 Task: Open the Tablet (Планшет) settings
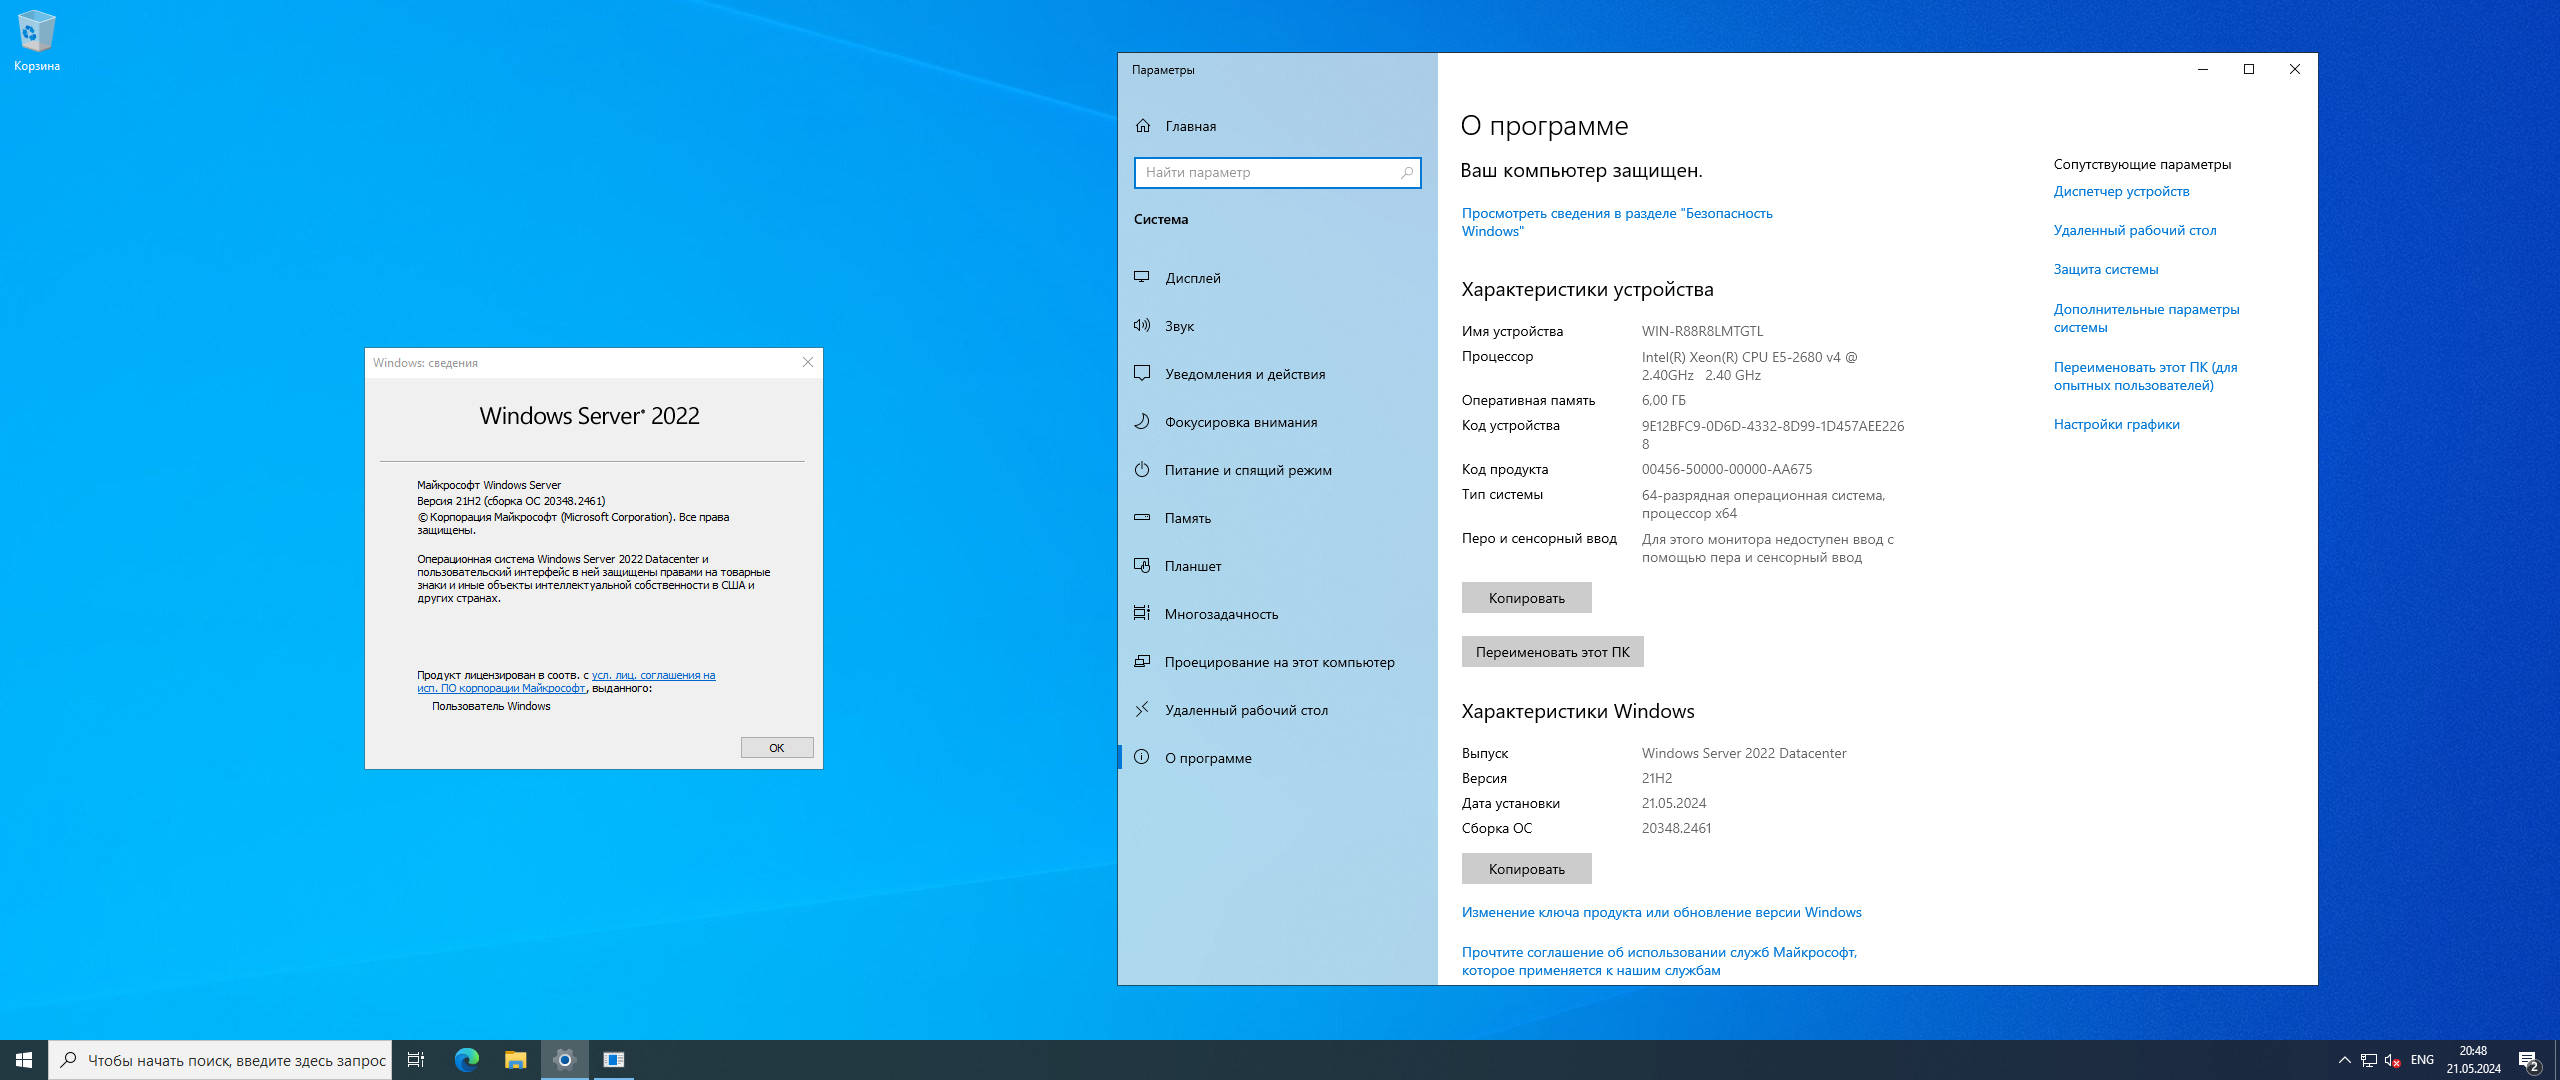[x=1192, y=566]
